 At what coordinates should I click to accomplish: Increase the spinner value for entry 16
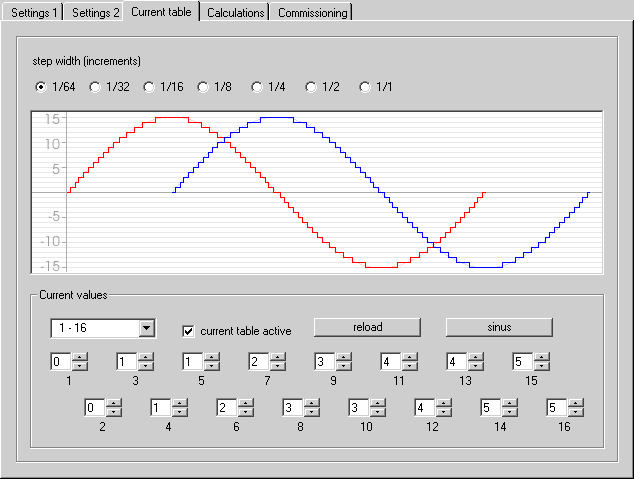pos(576,403)
